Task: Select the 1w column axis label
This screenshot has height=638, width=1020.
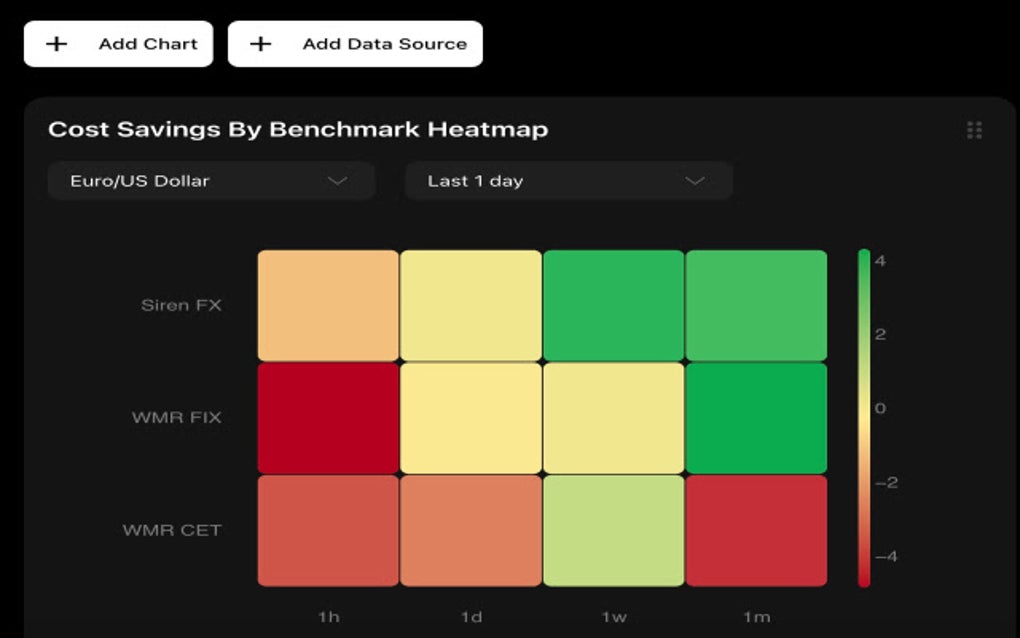Action: click(x=613, y=617)
